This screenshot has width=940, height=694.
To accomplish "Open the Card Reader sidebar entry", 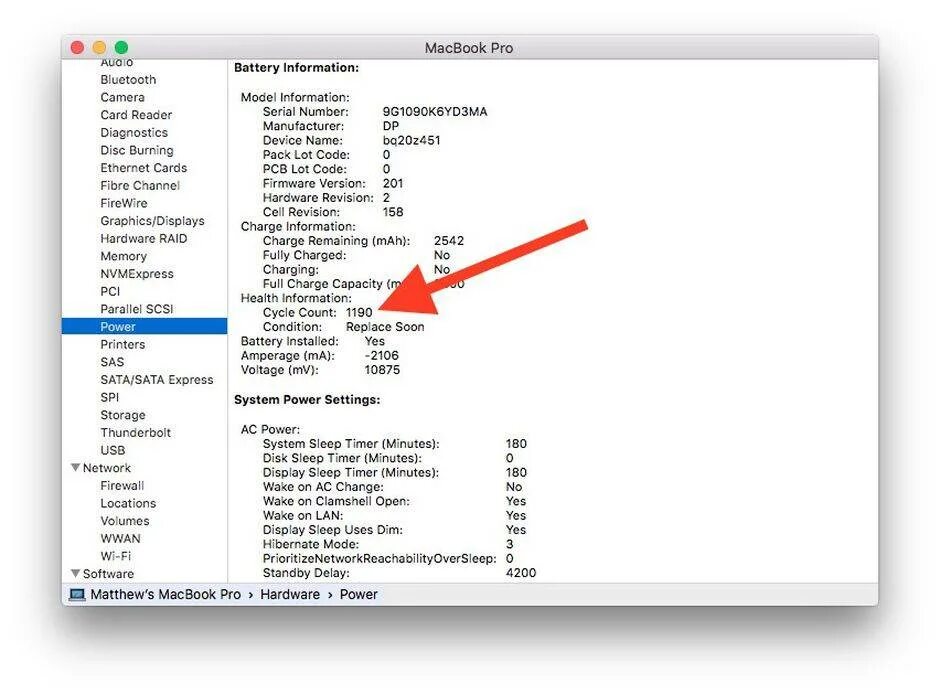I will tap(136, 115).
